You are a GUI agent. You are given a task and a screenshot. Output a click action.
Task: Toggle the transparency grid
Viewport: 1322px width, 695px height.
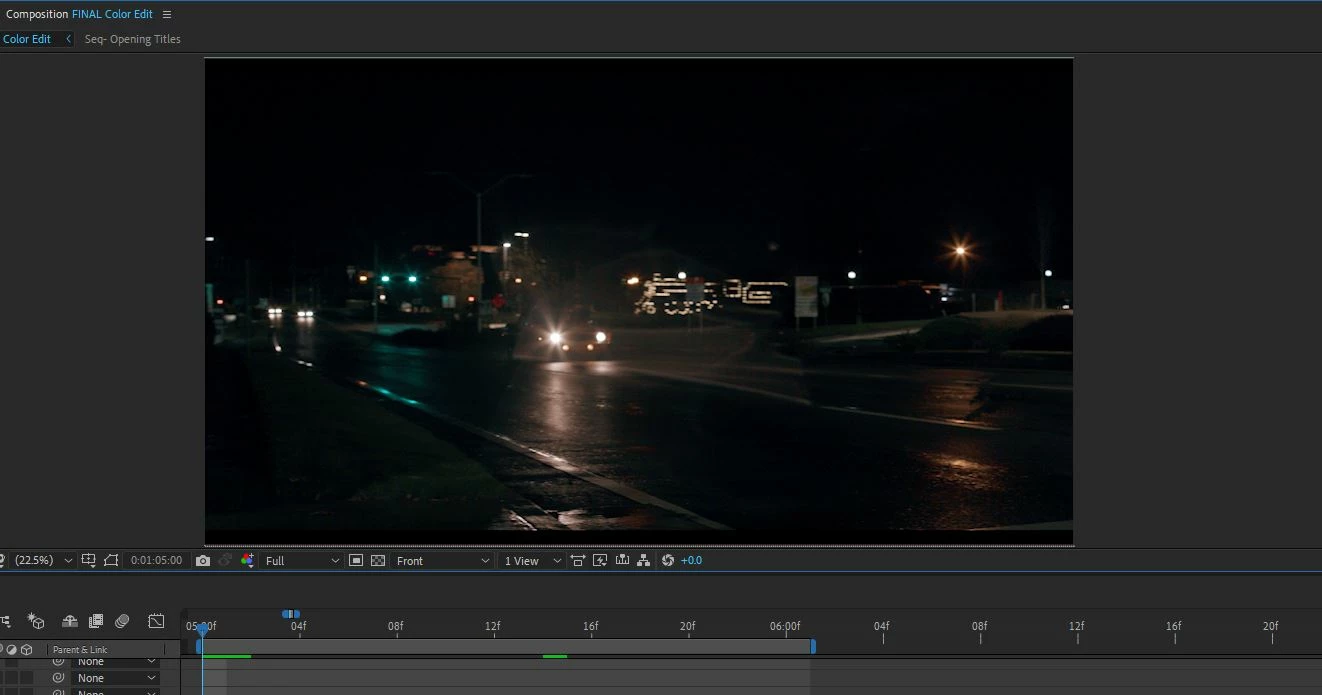click(x=378, y=561)
